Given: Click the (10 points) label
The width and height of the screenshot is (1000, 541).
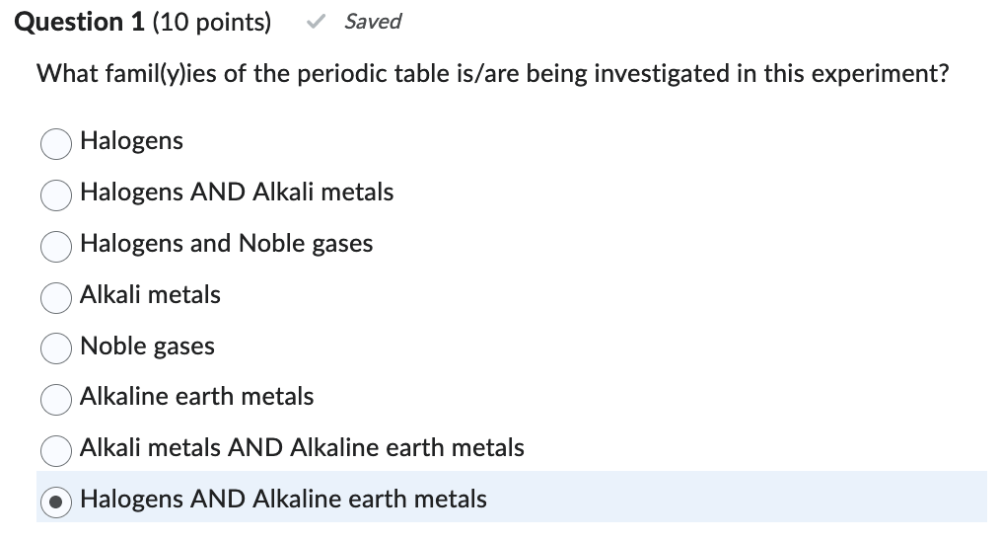Looking at the screenshot, I should (x=211, y=22).
